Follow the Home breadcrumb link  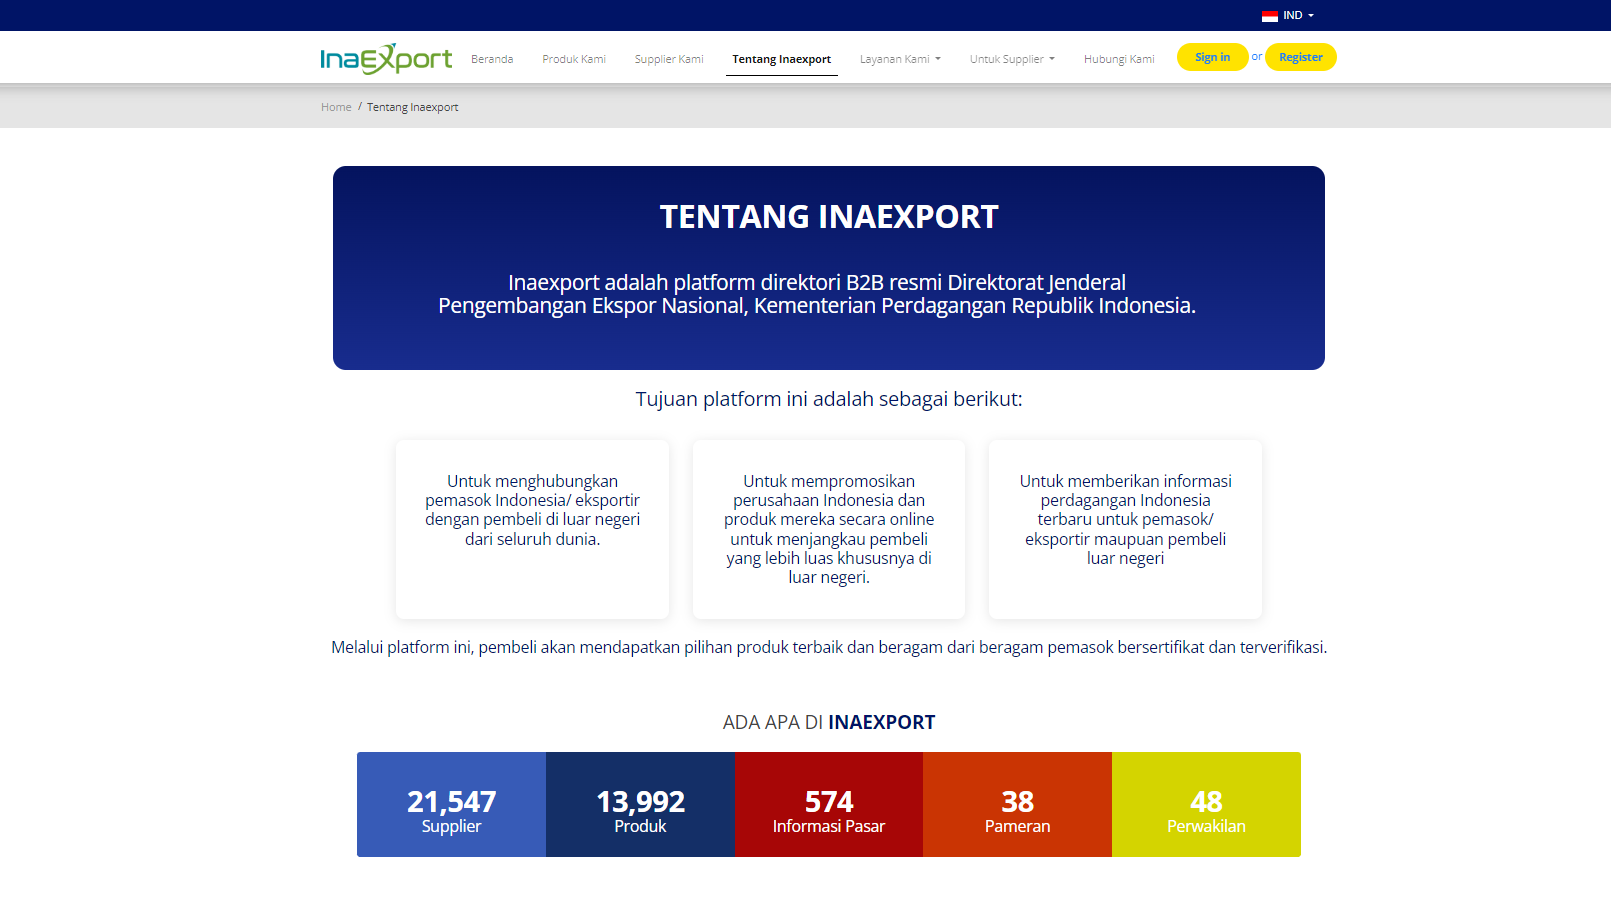pyautogui.click(x=336, y=107)
